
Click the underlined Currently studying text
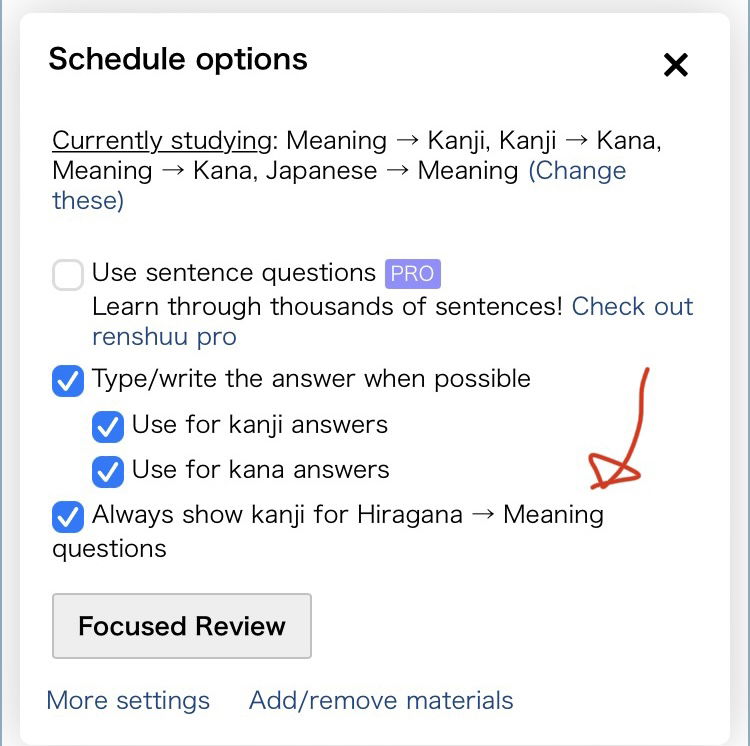click(x=162, y=141)
